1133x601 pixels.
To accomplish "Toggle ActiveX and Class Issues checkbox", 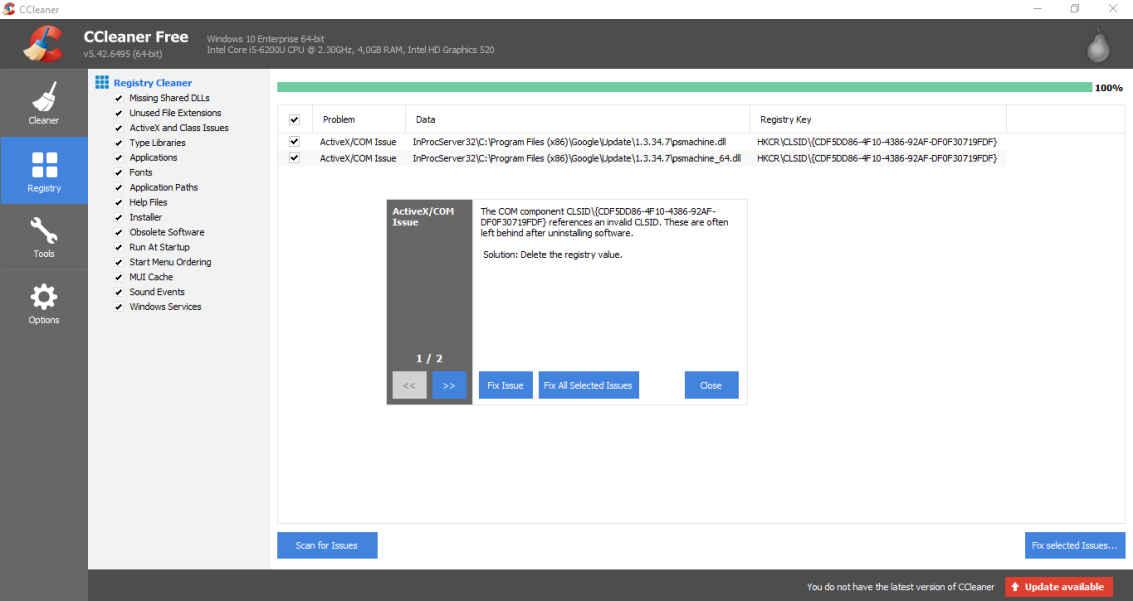I will (x=119, y=128).
